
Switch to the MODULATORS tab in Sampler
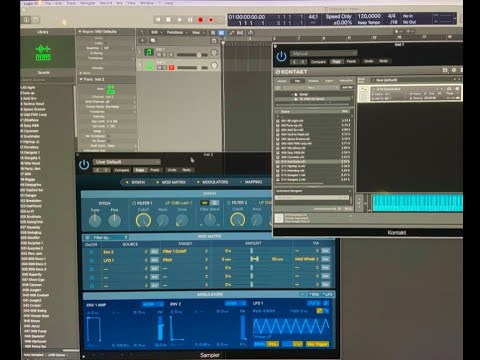[213, 182]
